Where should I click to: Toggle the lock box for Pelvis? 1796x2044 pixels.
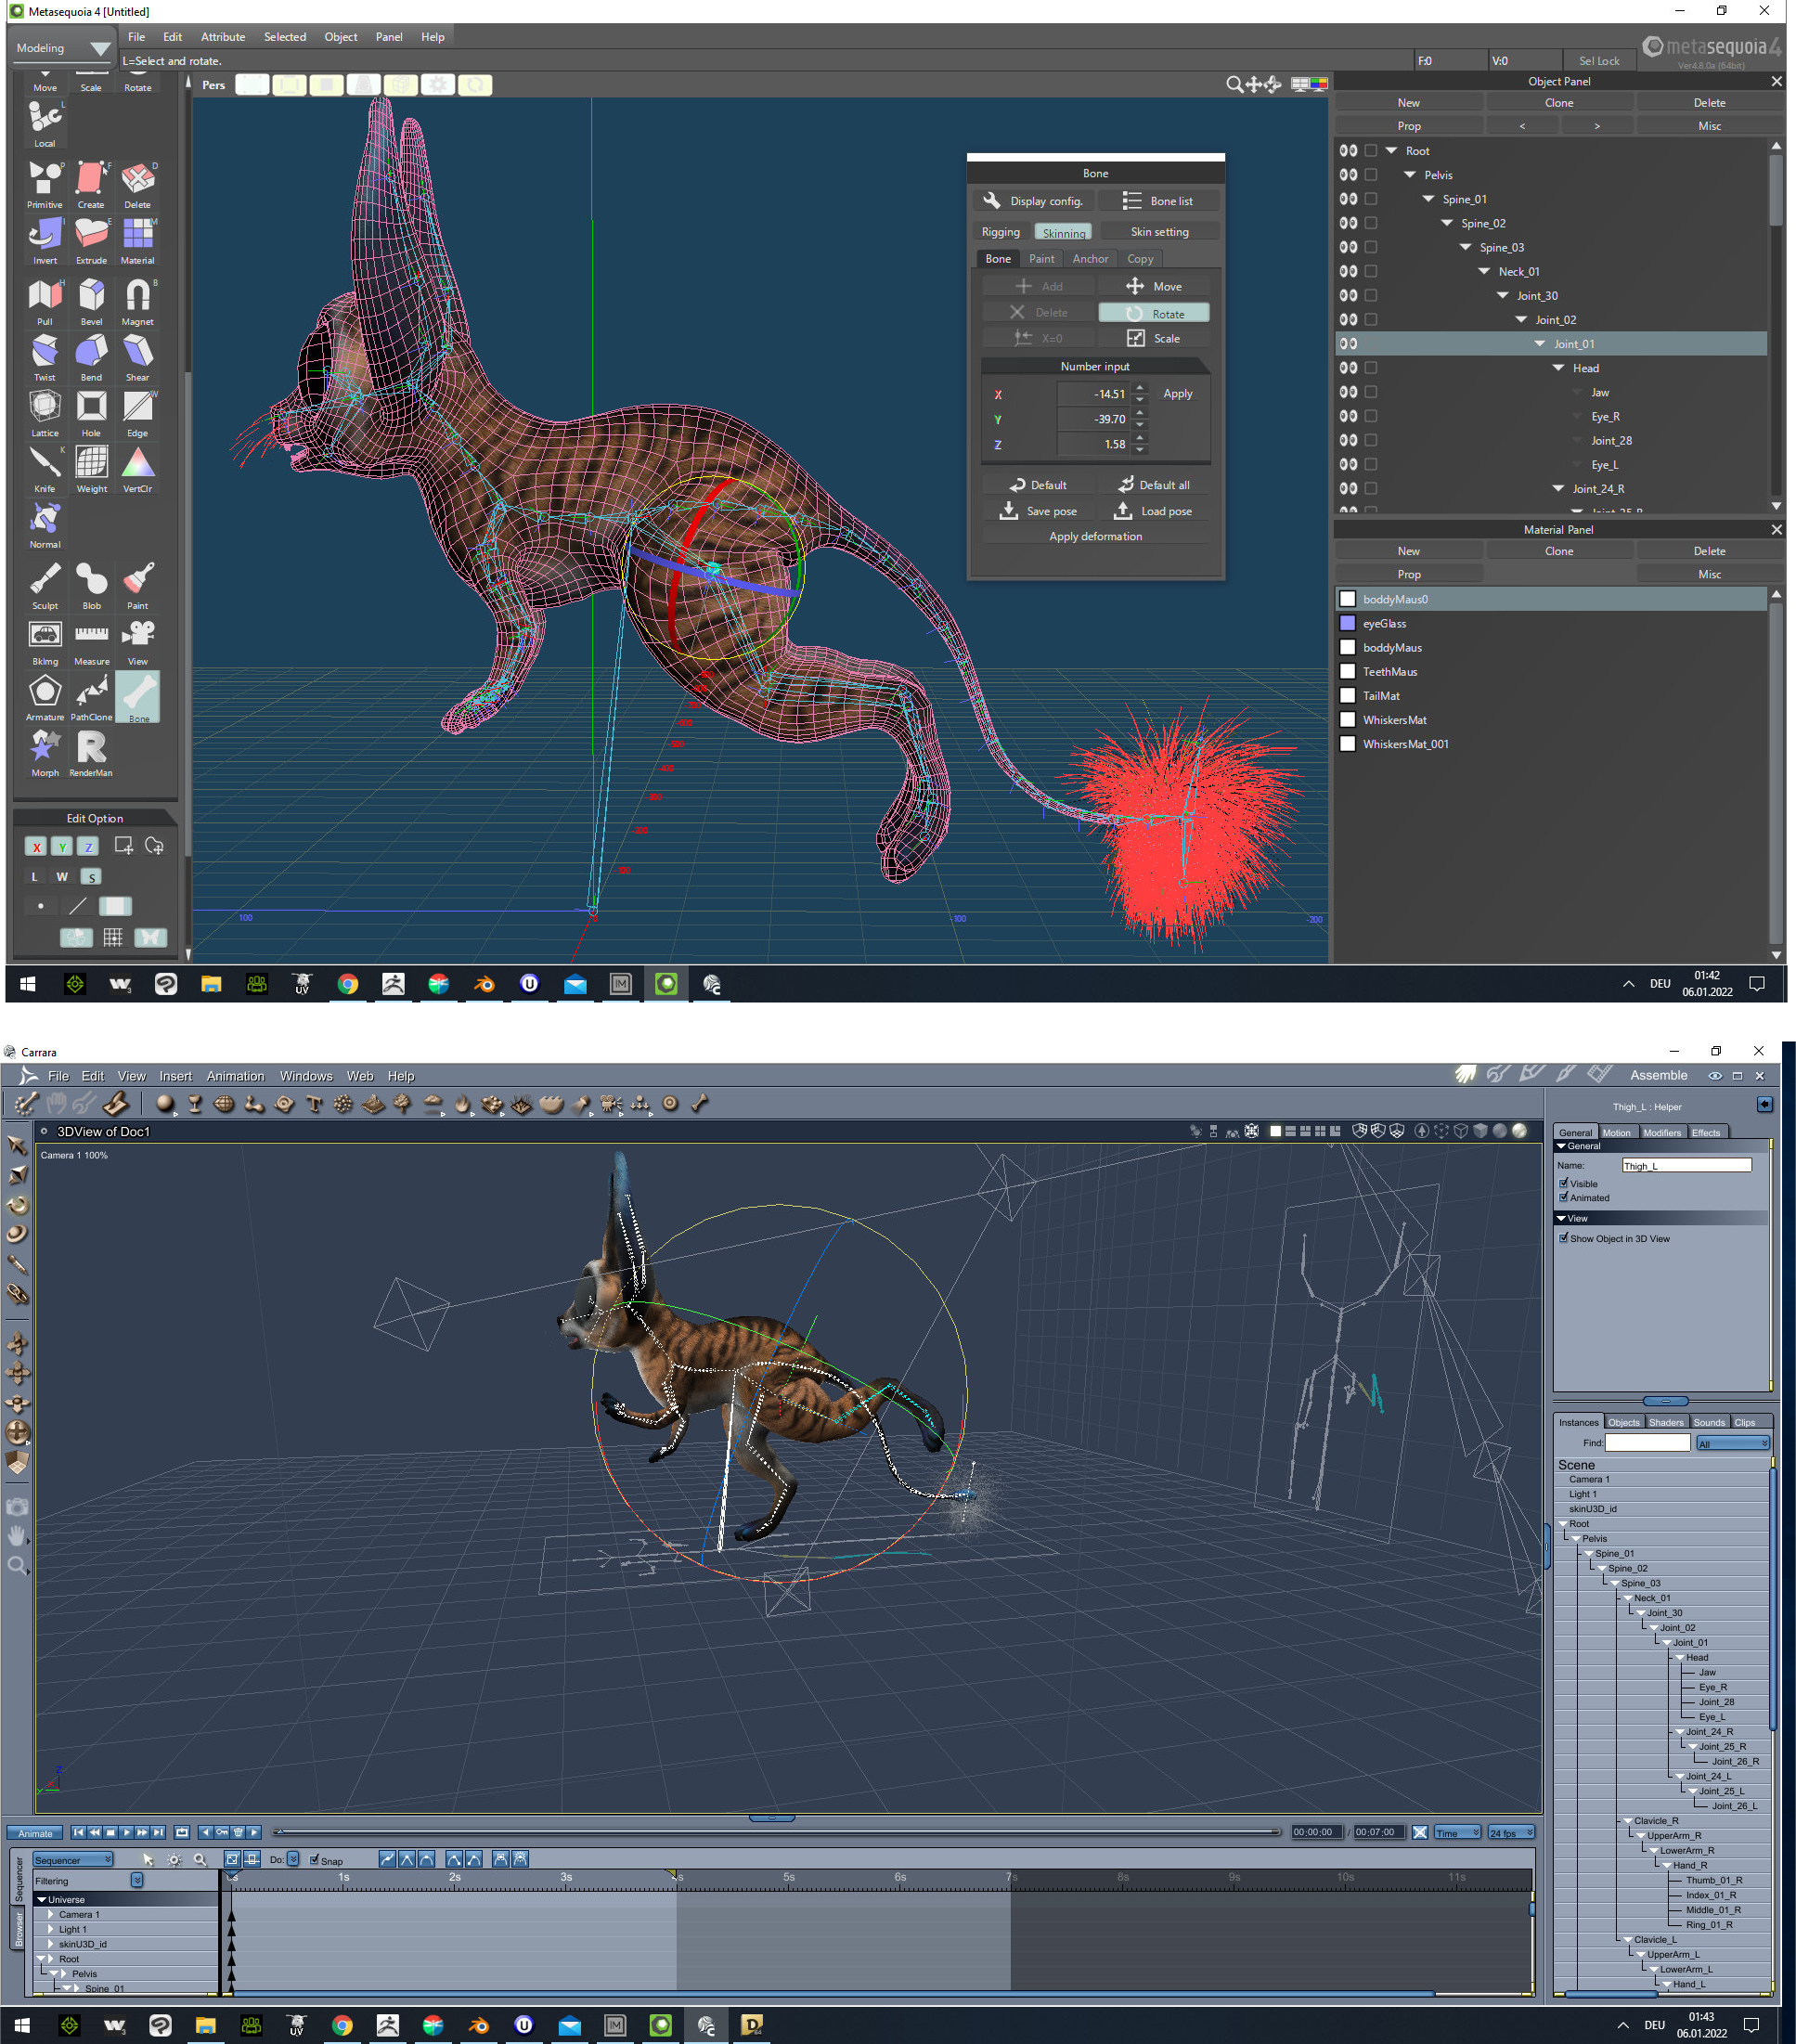[x=1371, y=175]
